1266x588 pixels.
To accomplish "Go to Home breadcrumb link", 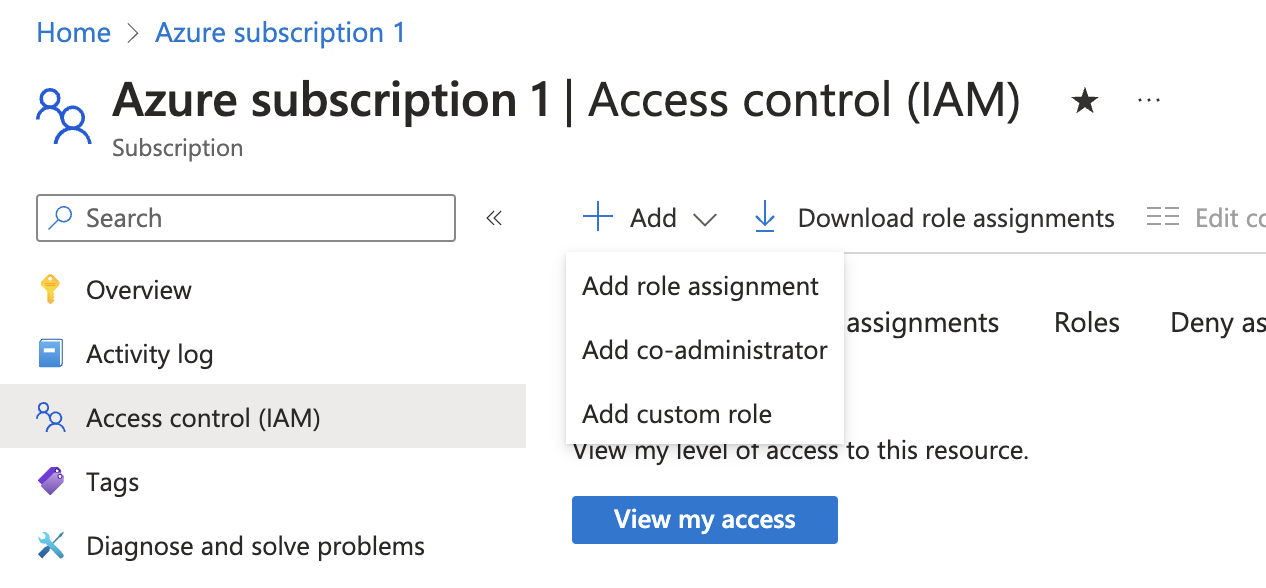I will 73,32.
